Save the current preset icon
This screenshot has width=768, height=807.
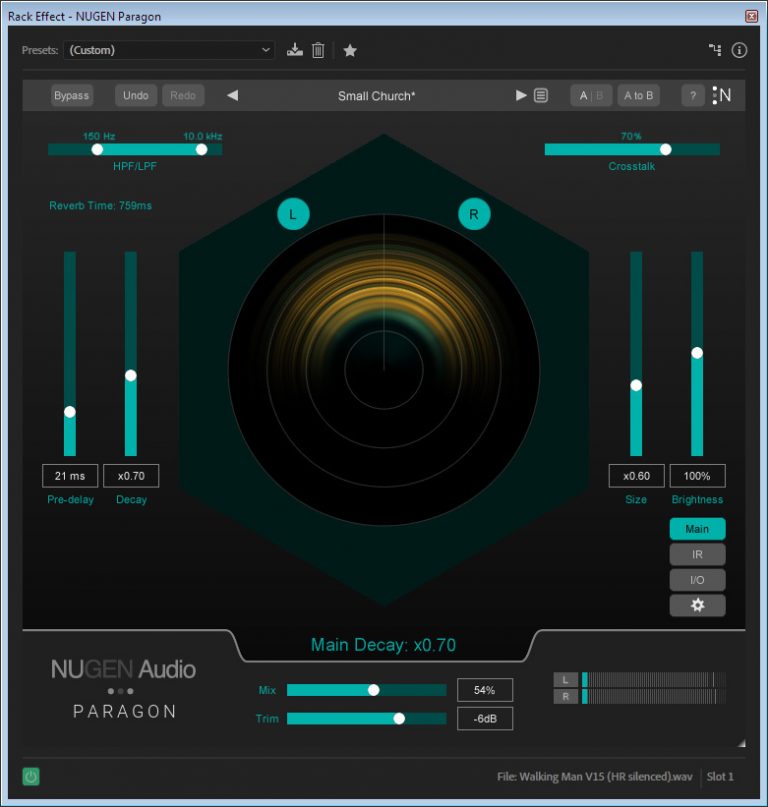point(294,50)
